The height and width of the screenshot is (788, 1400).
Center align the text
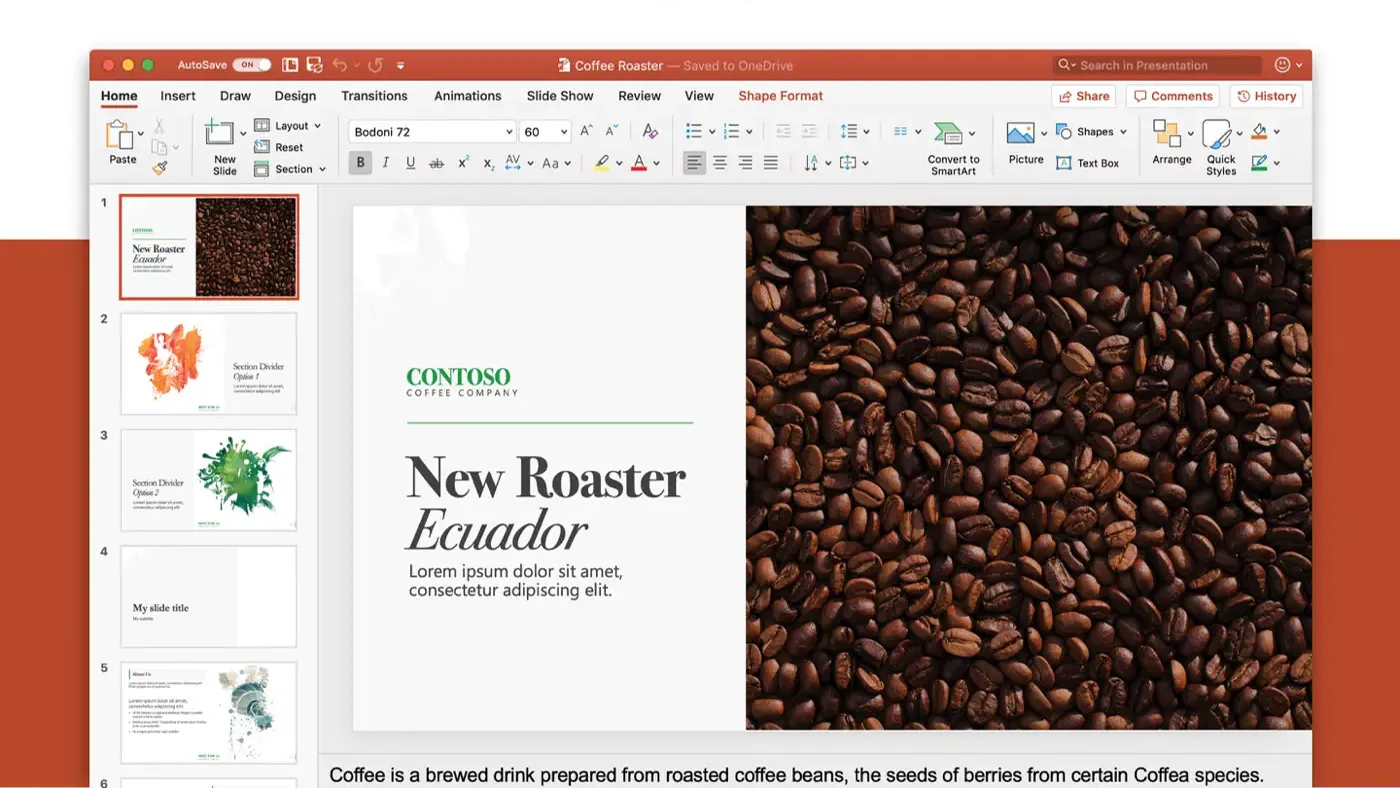(720, 162)
